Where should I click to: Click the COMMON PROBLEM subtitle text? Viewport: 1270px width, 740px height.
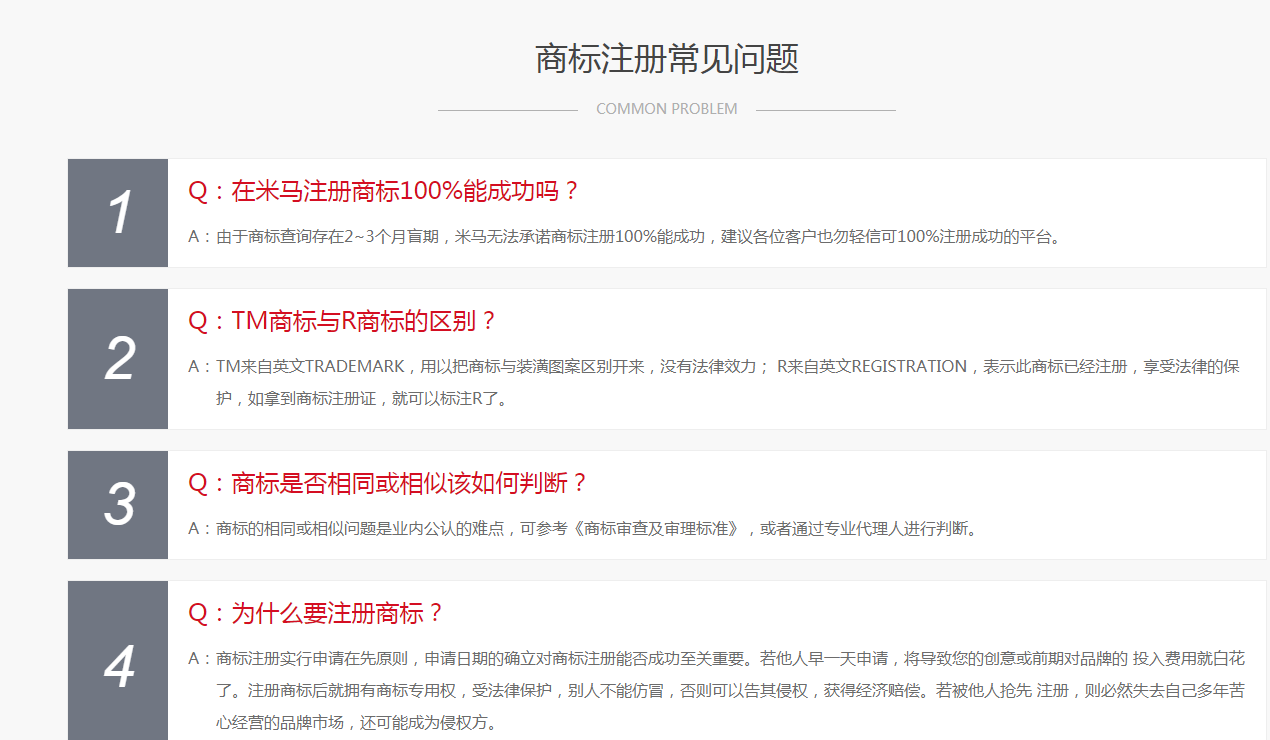(667, 109)
